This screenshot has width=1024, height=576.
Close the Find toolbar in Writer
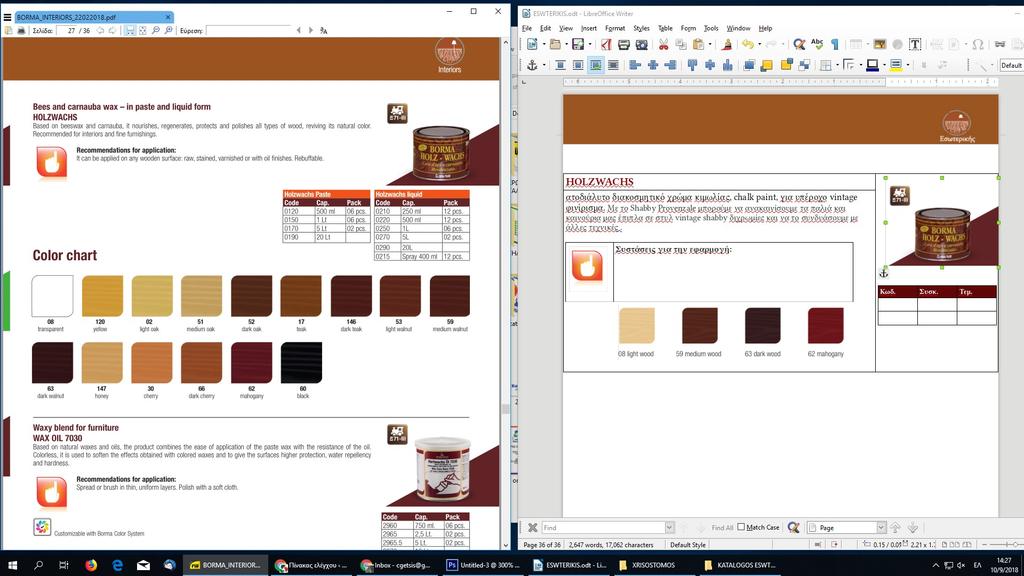[532, 528]
